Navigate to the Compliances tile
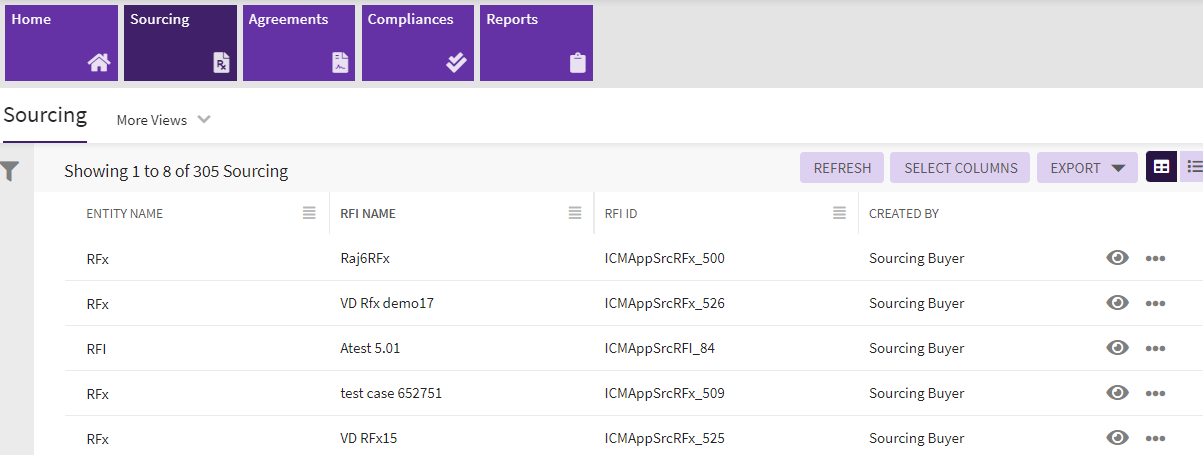Image resolution: width=1203 pixels, height=455 pixels. coord(417,43)
